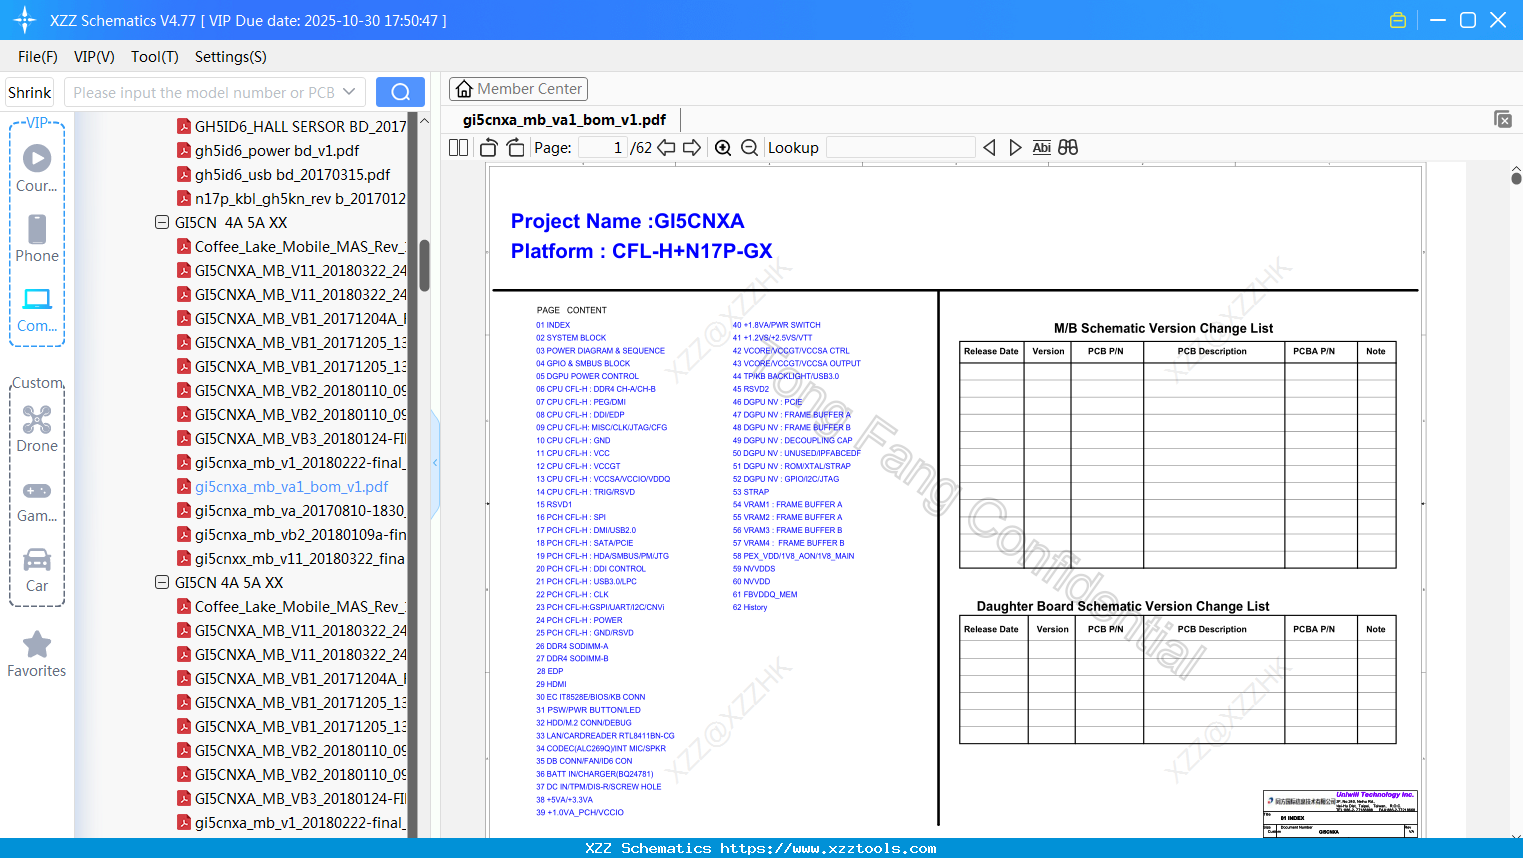Select the Computer category icon
This screenshot has height=858, width=1523.
pyautogui.click(x=37, y=309)
